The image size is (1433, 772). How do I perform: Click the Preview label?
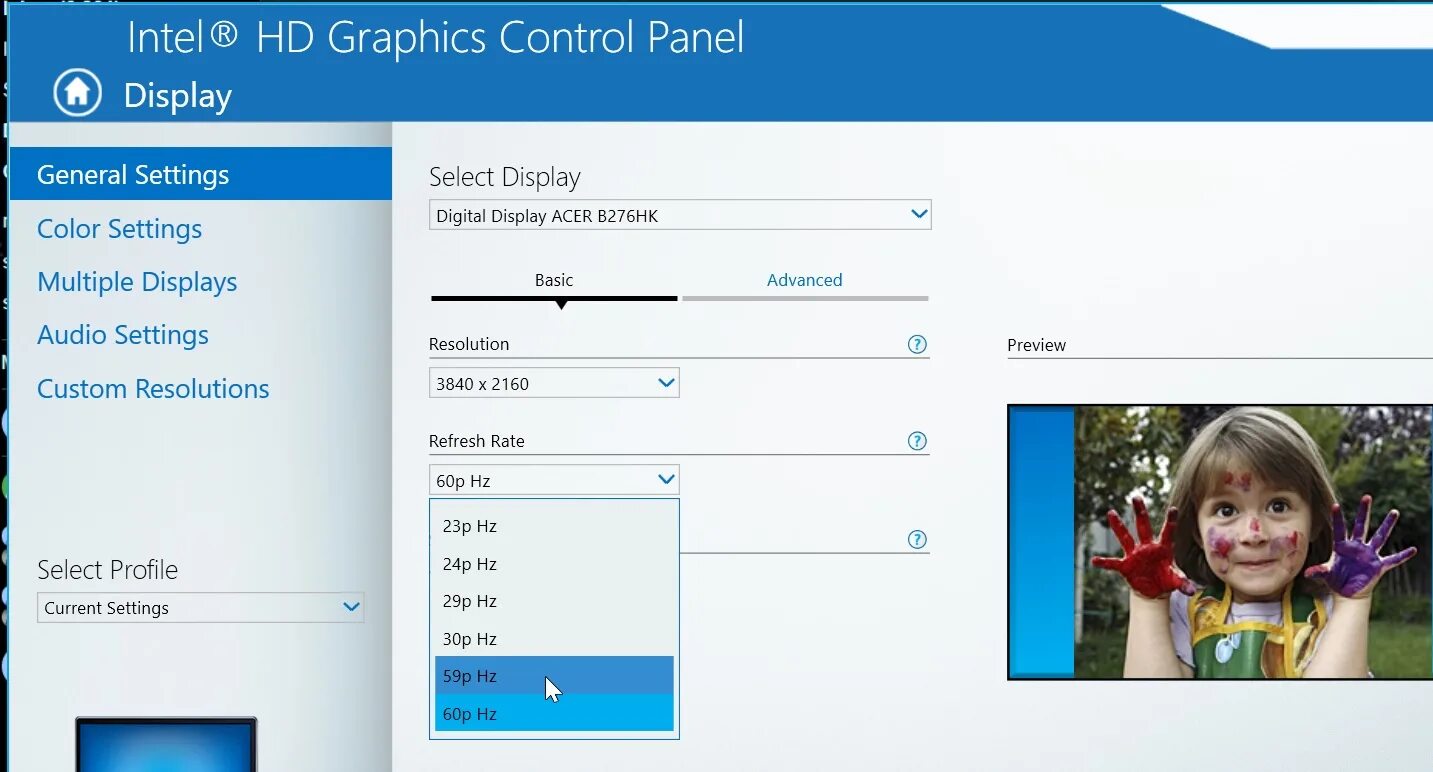pos(1036,345)
